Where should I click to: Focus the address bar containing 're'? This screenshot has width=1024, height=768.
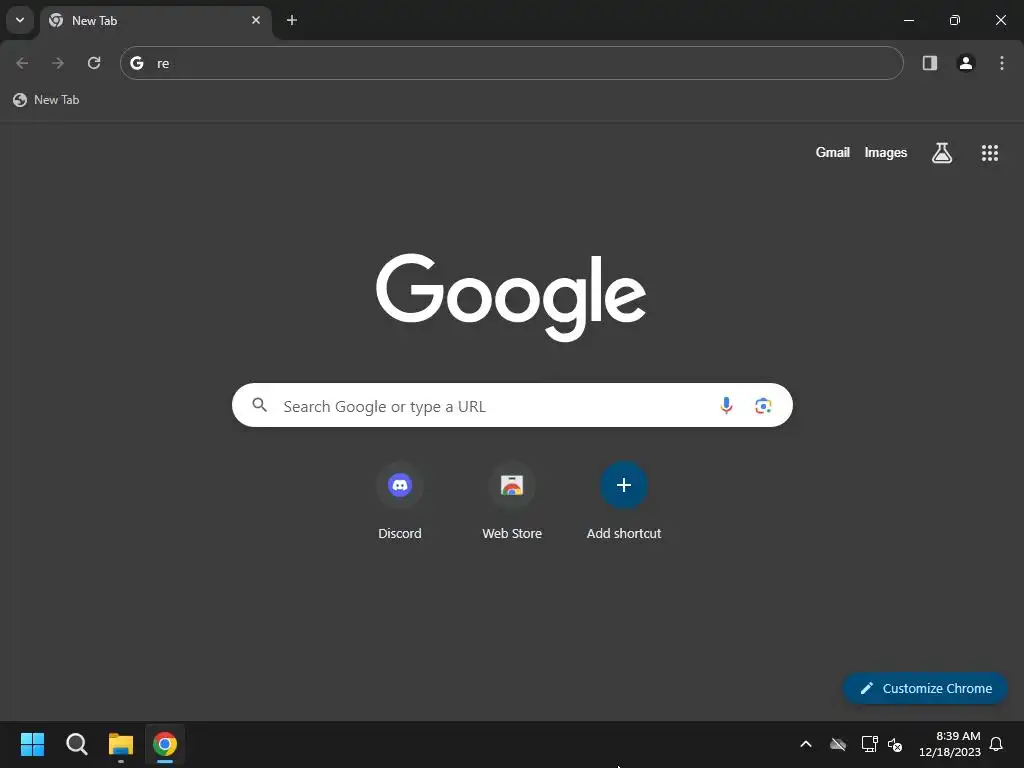(511, 63)
